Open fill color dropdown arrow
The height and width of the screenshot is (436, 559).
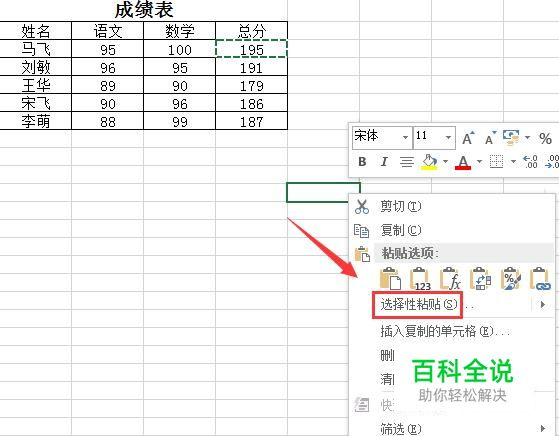445,162
